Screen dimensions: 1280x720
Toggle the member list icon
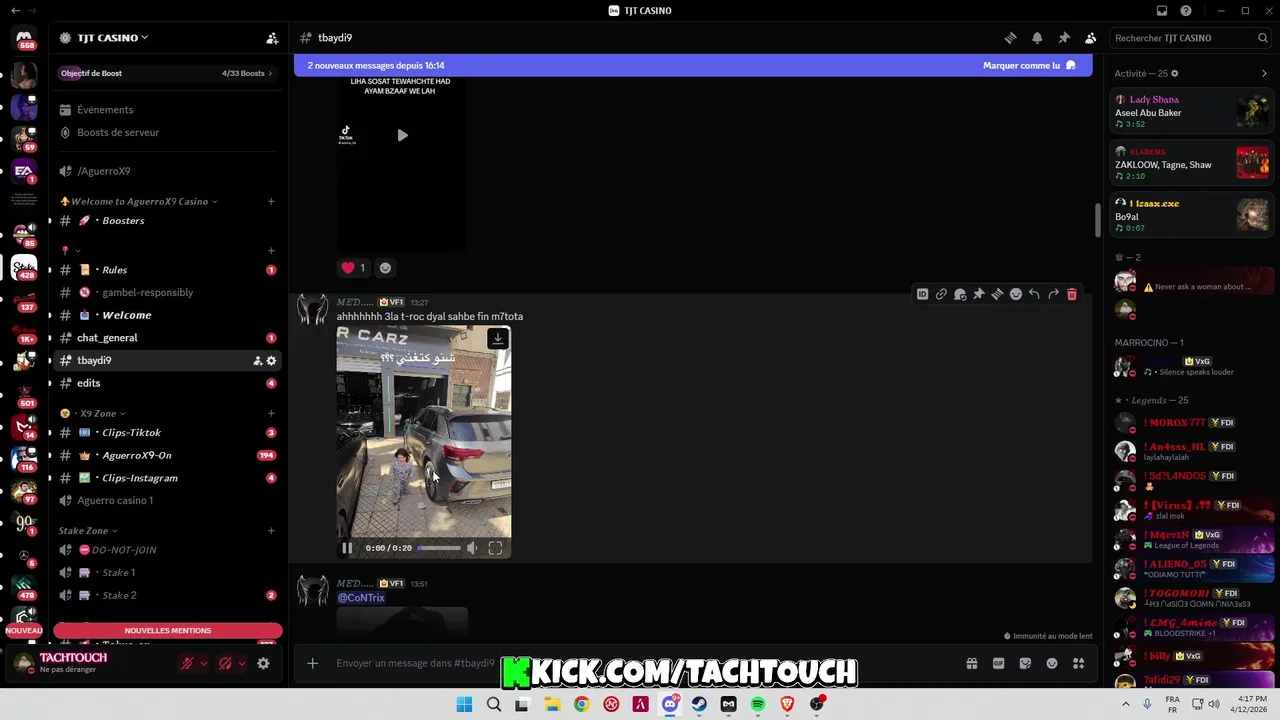pos(1090,38)
